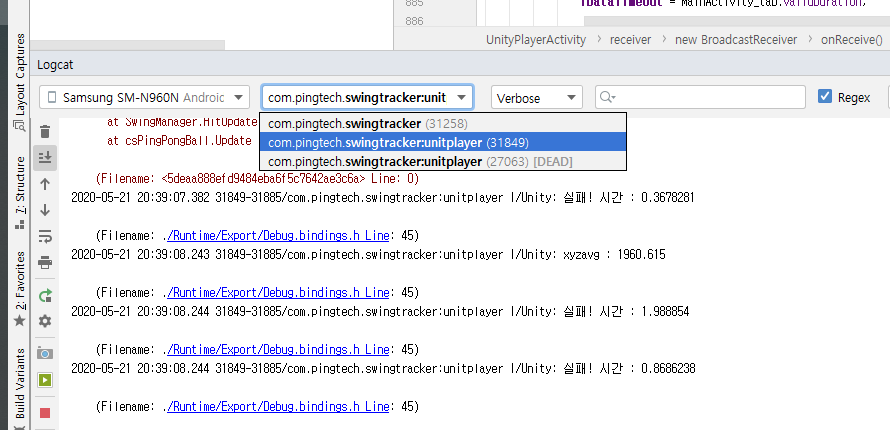Select com.pingtech.swingtracker (31258) process
This screenshot has height=430, width=890.
[443, 123]
